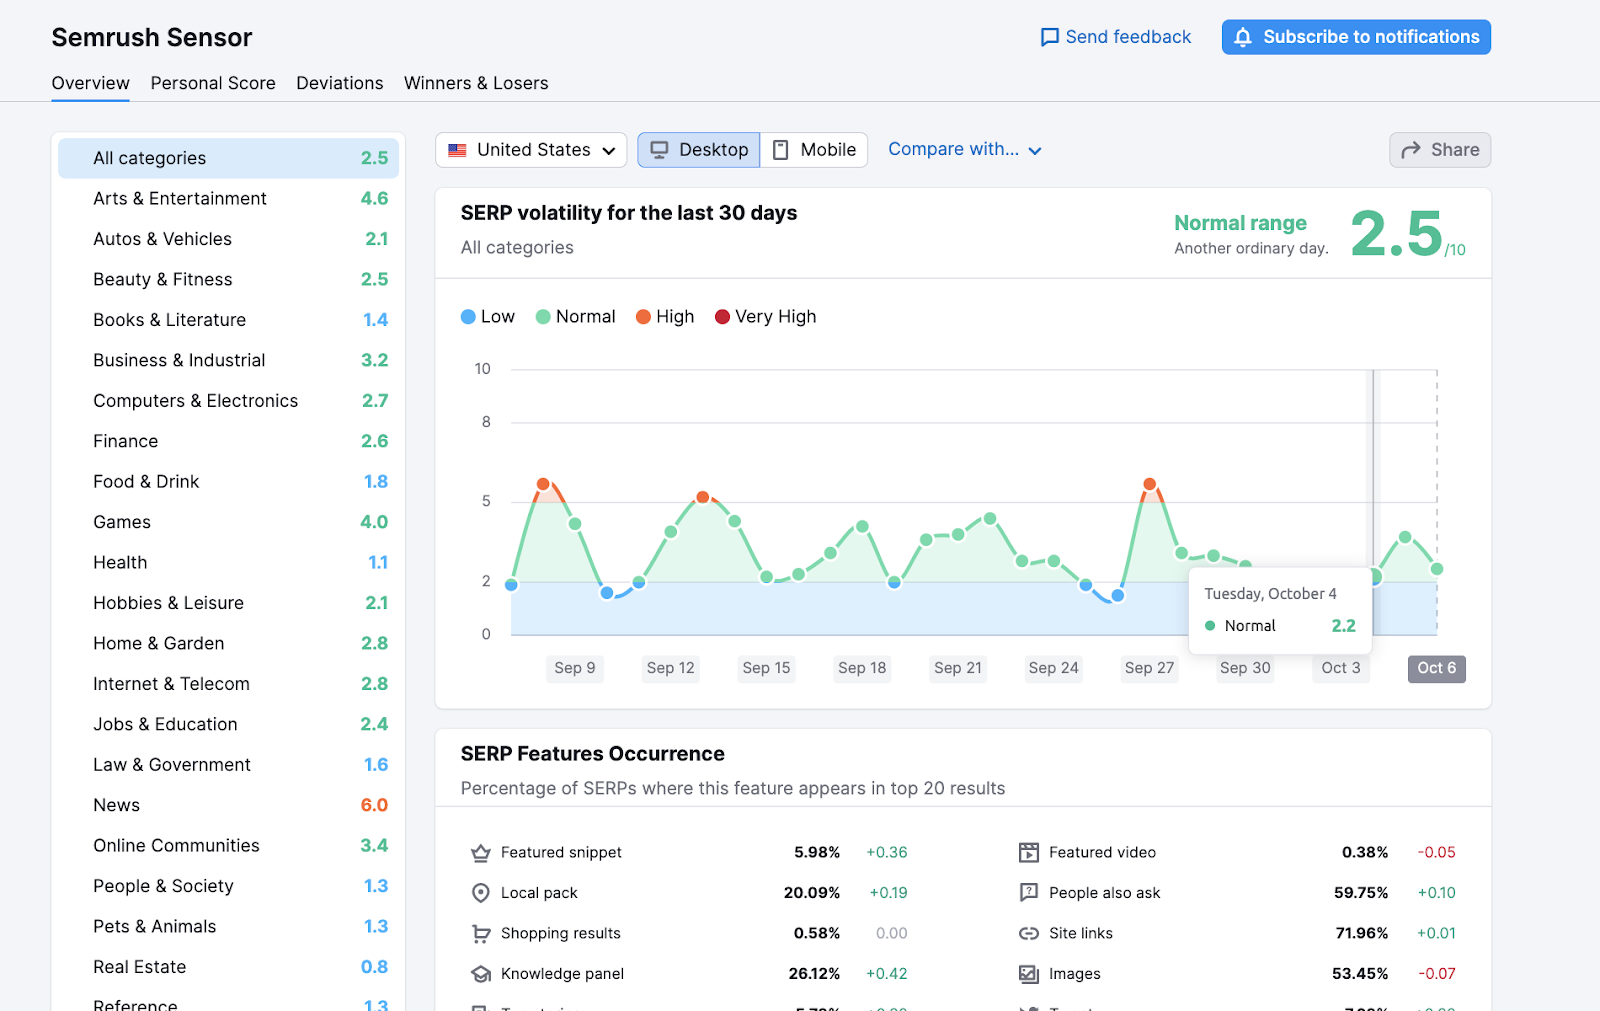The width and height of the screenshot is (1600, 1011).
Task: Select Computers & Electronics category
Action: (x=229, y=401)
